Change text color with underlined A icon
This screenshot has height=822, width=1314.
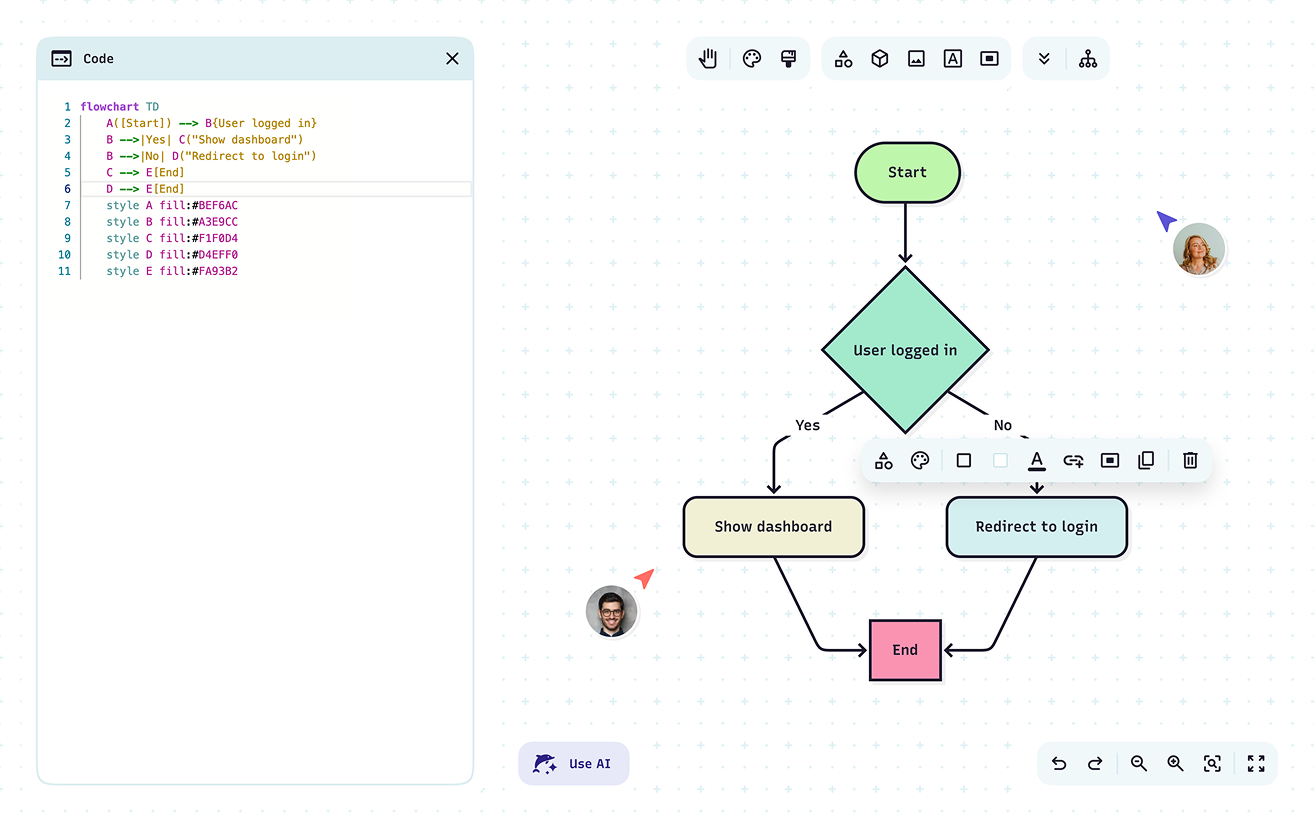tap(1037, 461)
